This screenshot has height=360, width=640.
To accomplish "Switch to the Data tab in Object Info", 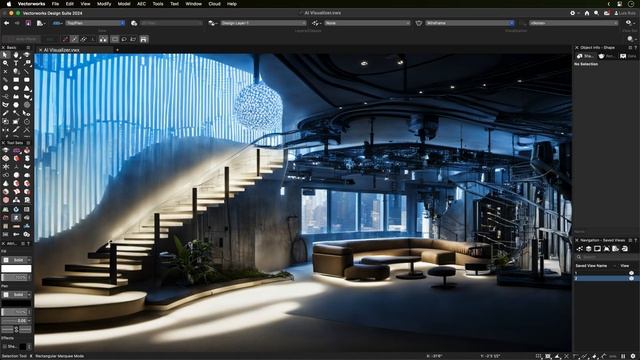I will 628,56.
